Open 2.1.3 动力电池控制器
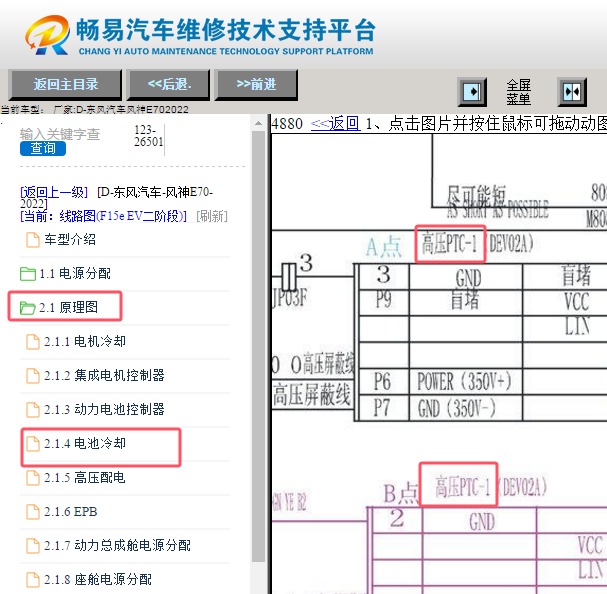The image size is (607, 594). coord(104,409)
